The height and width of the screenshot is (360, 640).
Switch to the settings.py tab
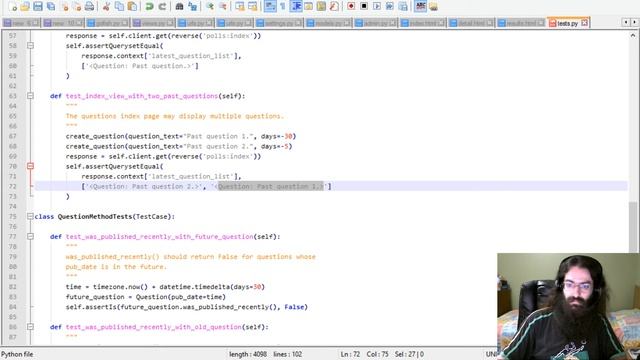pos(280,23)
